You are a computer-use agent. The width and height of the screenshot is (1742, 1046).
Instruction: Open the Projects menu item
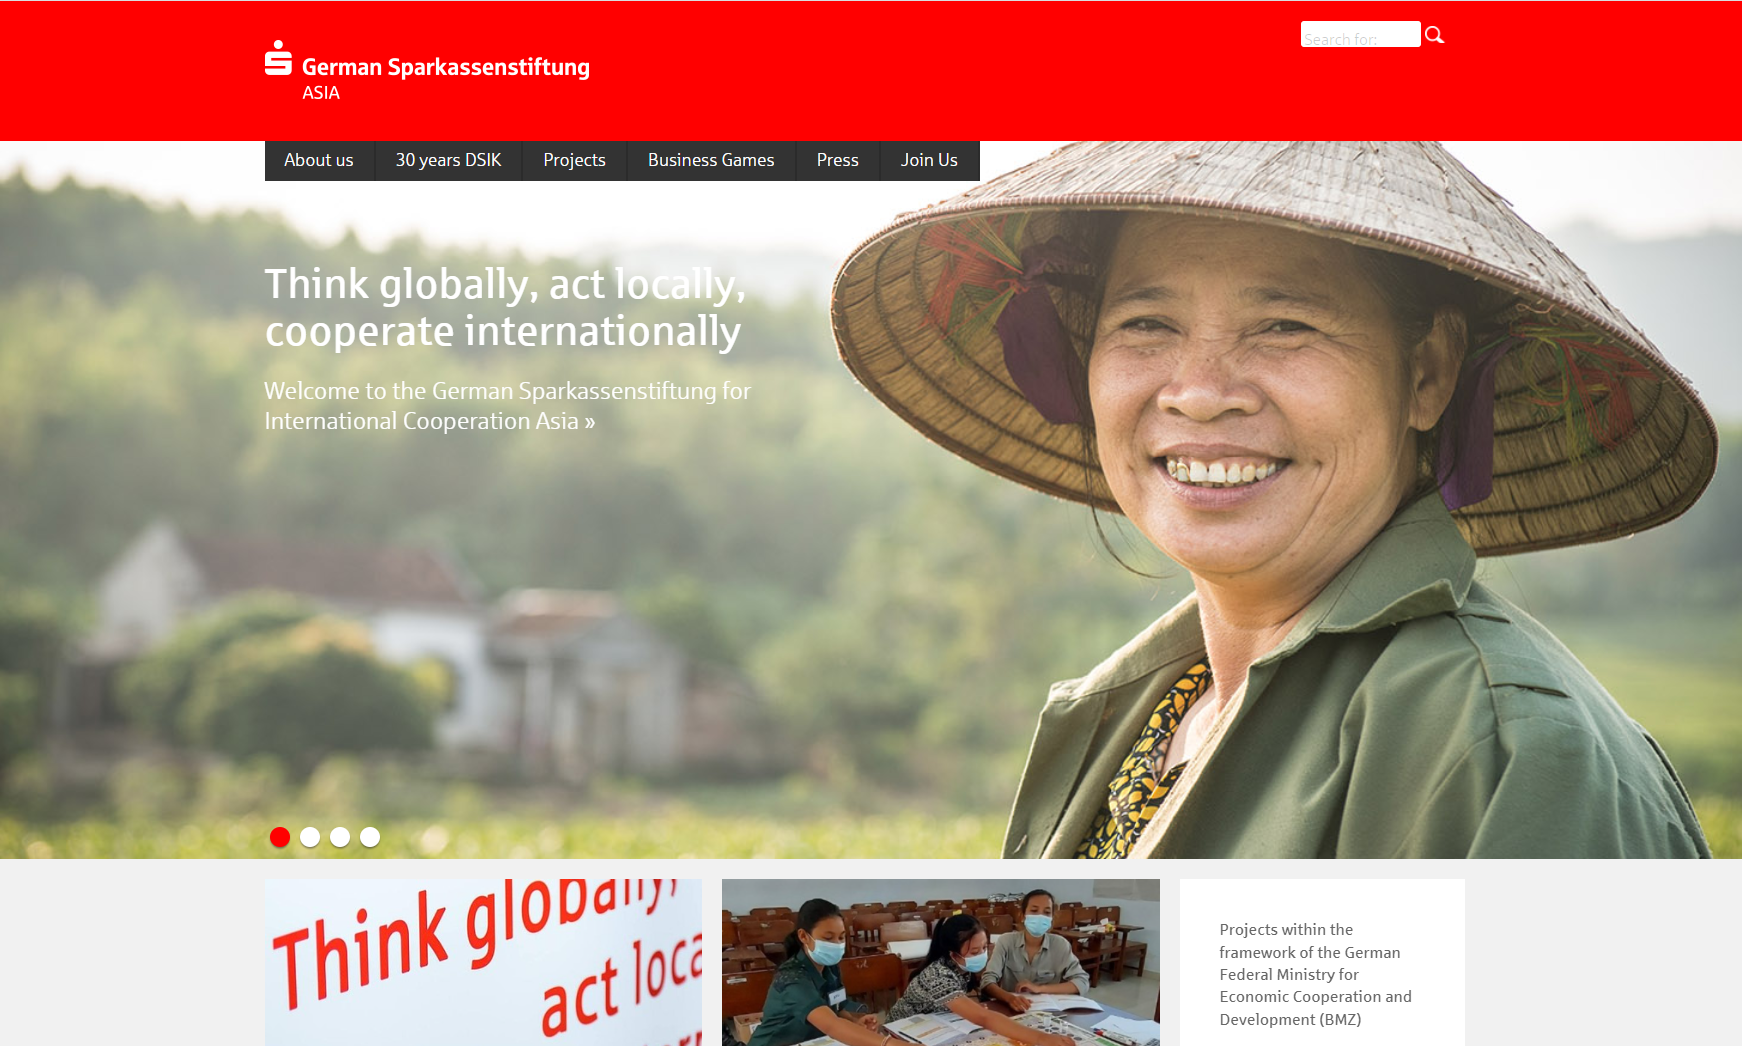pyautogui.click(x=574, y=160)
